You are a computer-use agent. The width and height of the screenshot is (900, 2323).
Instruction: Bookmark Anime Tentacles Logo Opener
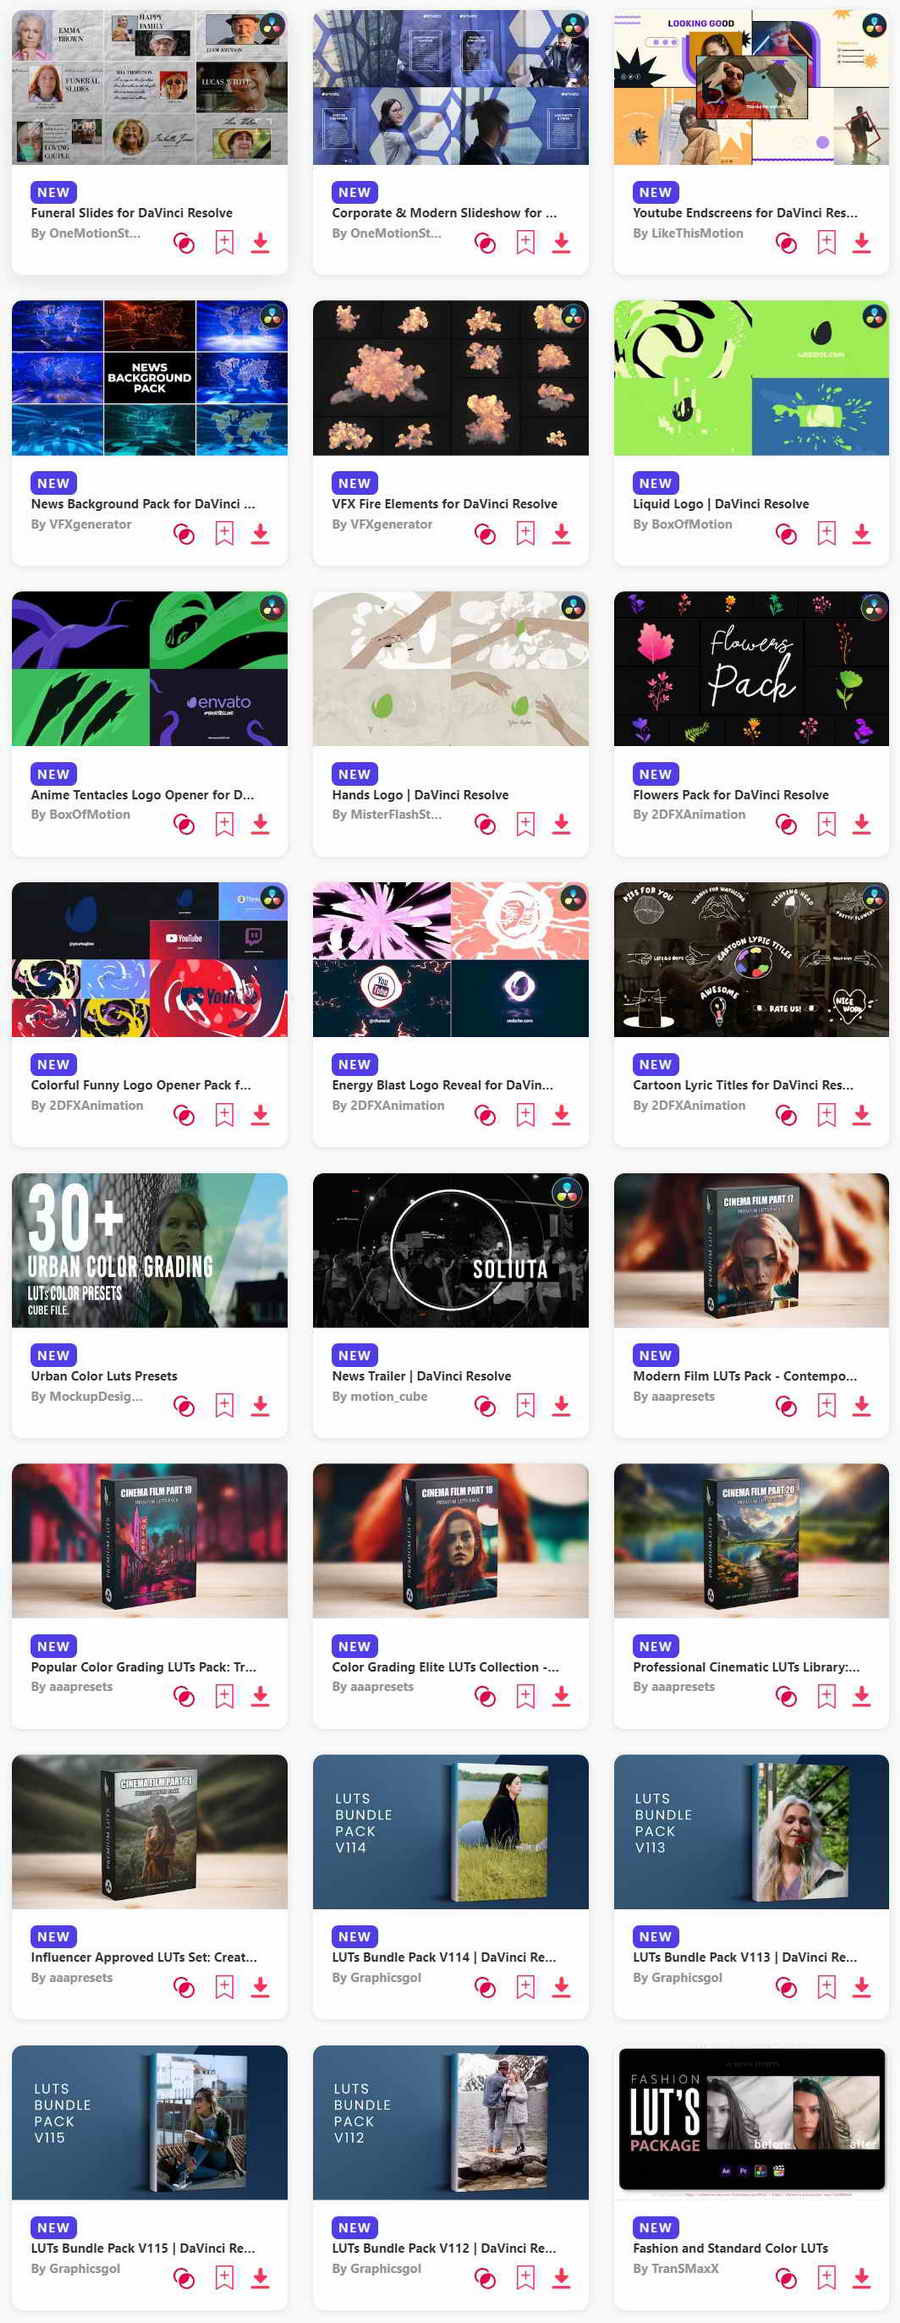[x=224, y=824]
